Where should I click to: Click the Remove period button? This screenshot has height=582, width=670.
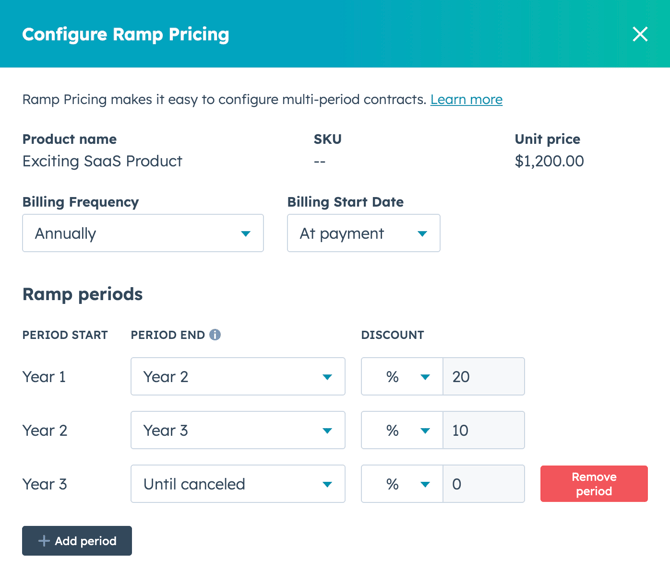(594, 484)
